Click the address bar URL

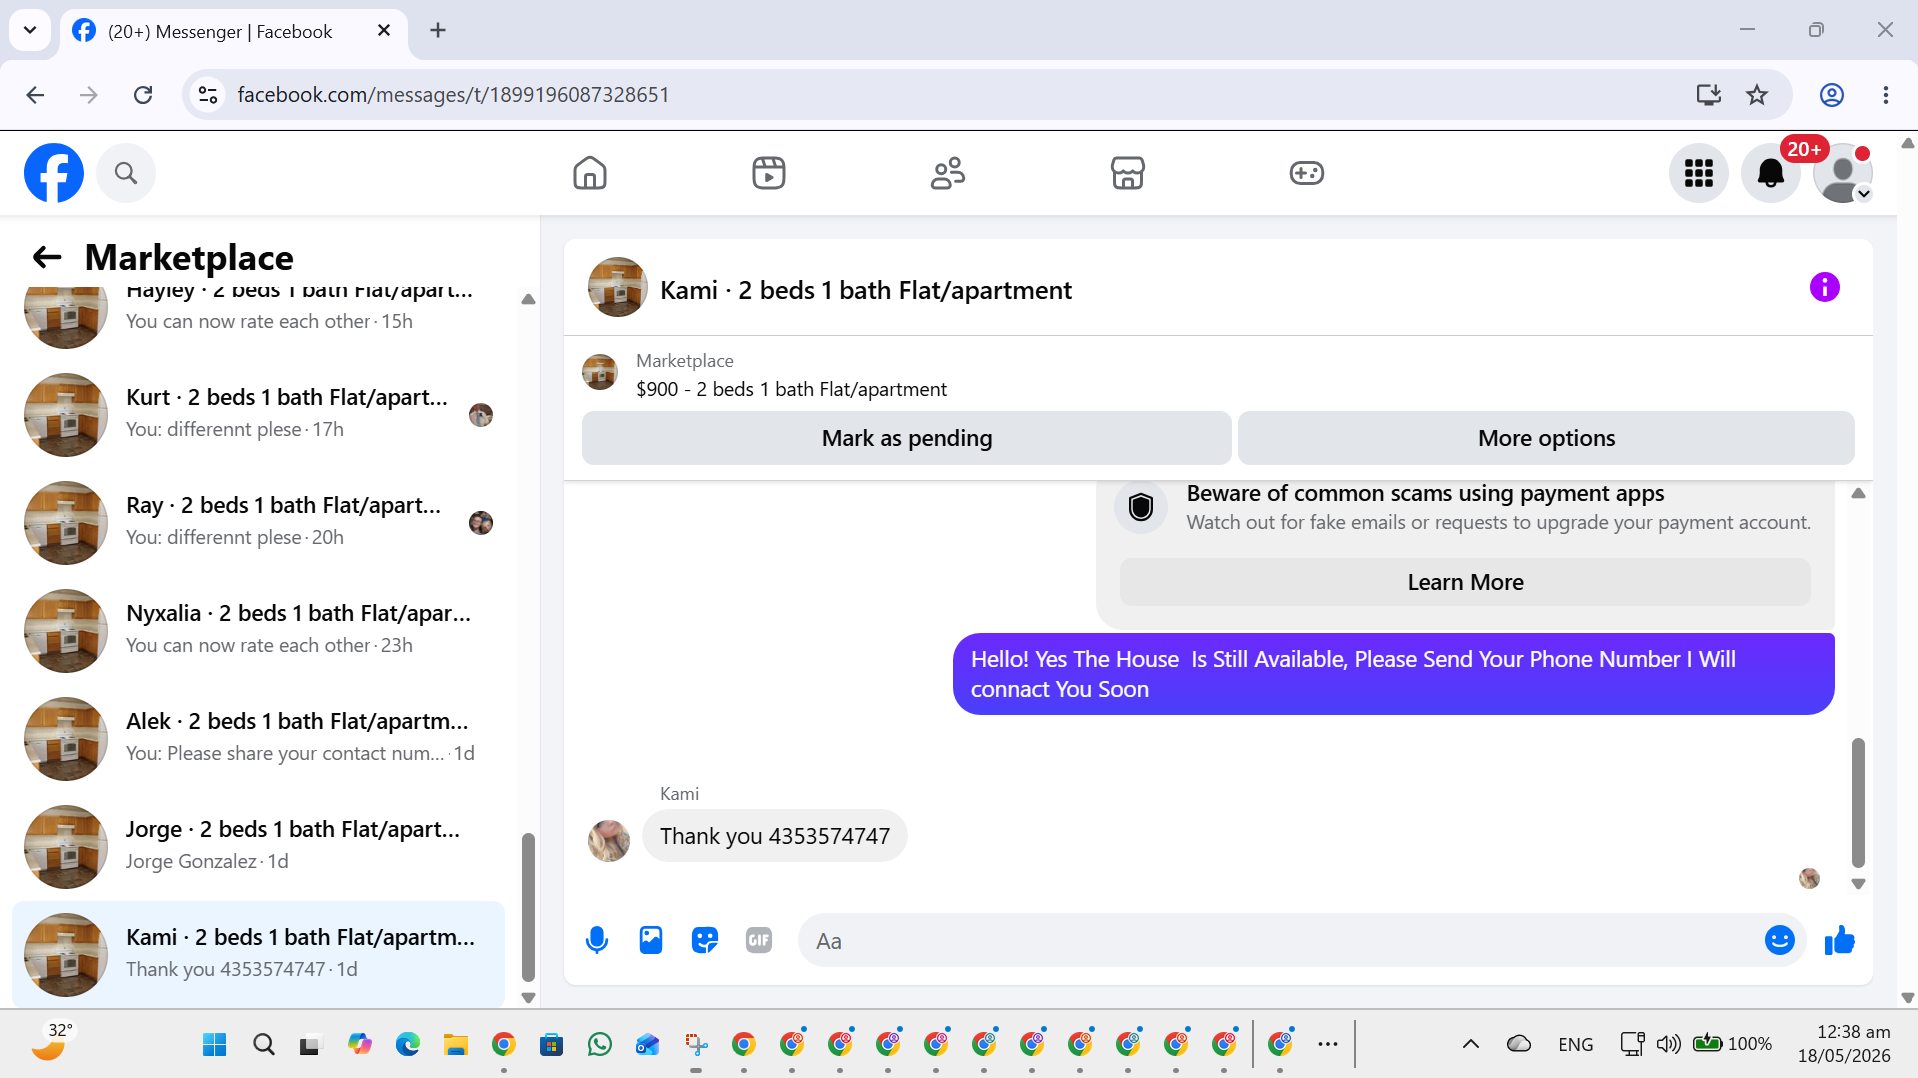453,95
